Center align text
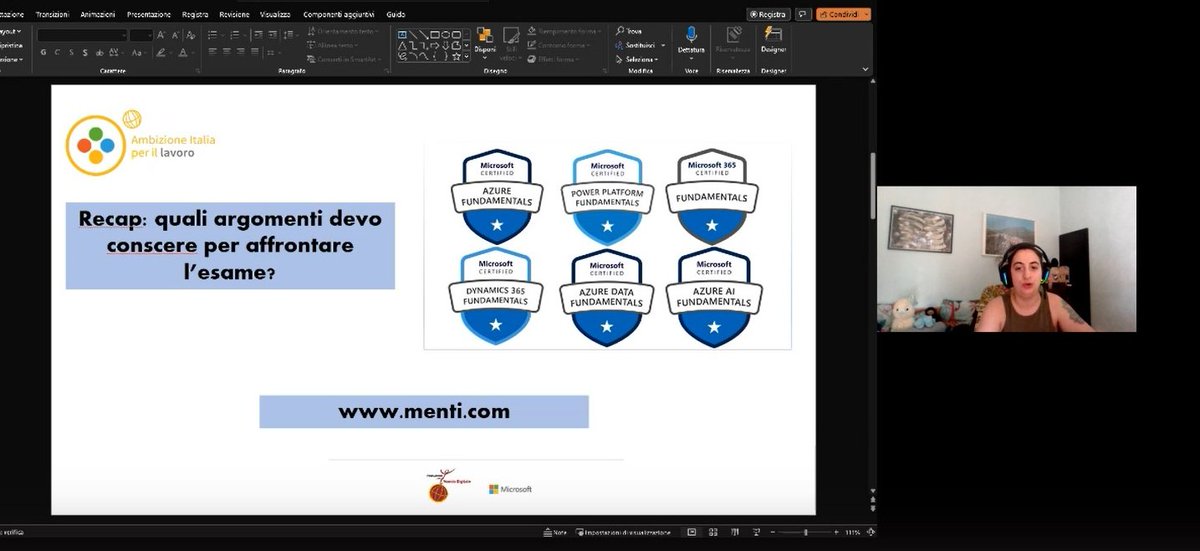Screen dimensions: 1200x551 point(227,52)
